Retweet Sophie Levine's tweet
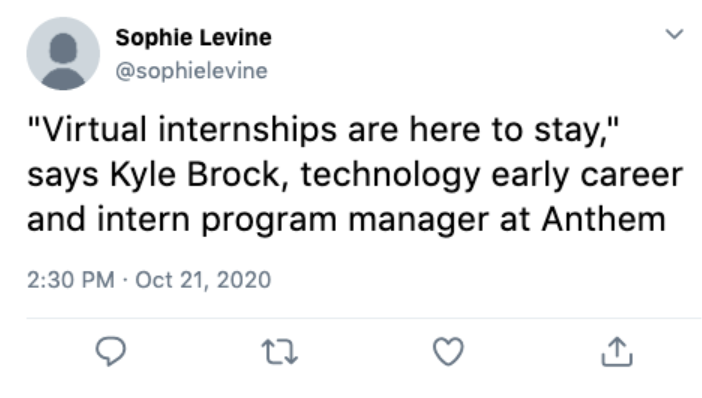Image resolution: width=702 pixels, height=398 pixels. tap(279, 352)
